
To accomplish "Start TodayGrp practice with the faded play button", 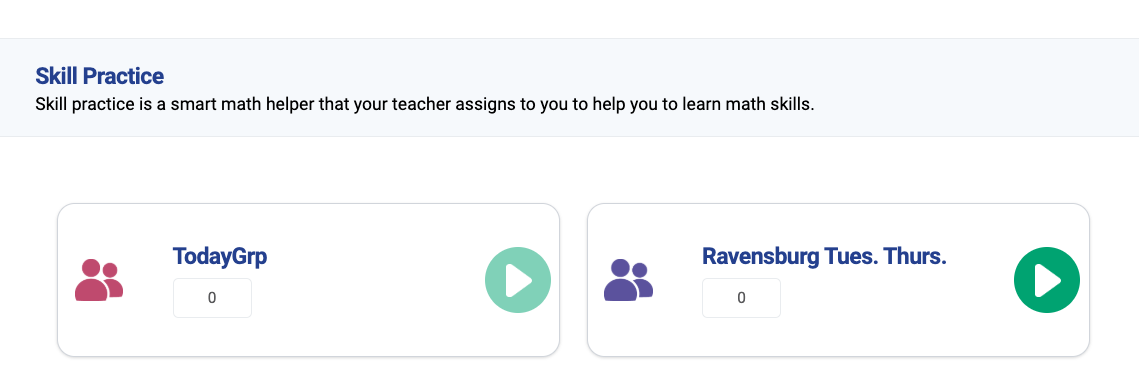I will pyautogui.click(x=518, y=281).
